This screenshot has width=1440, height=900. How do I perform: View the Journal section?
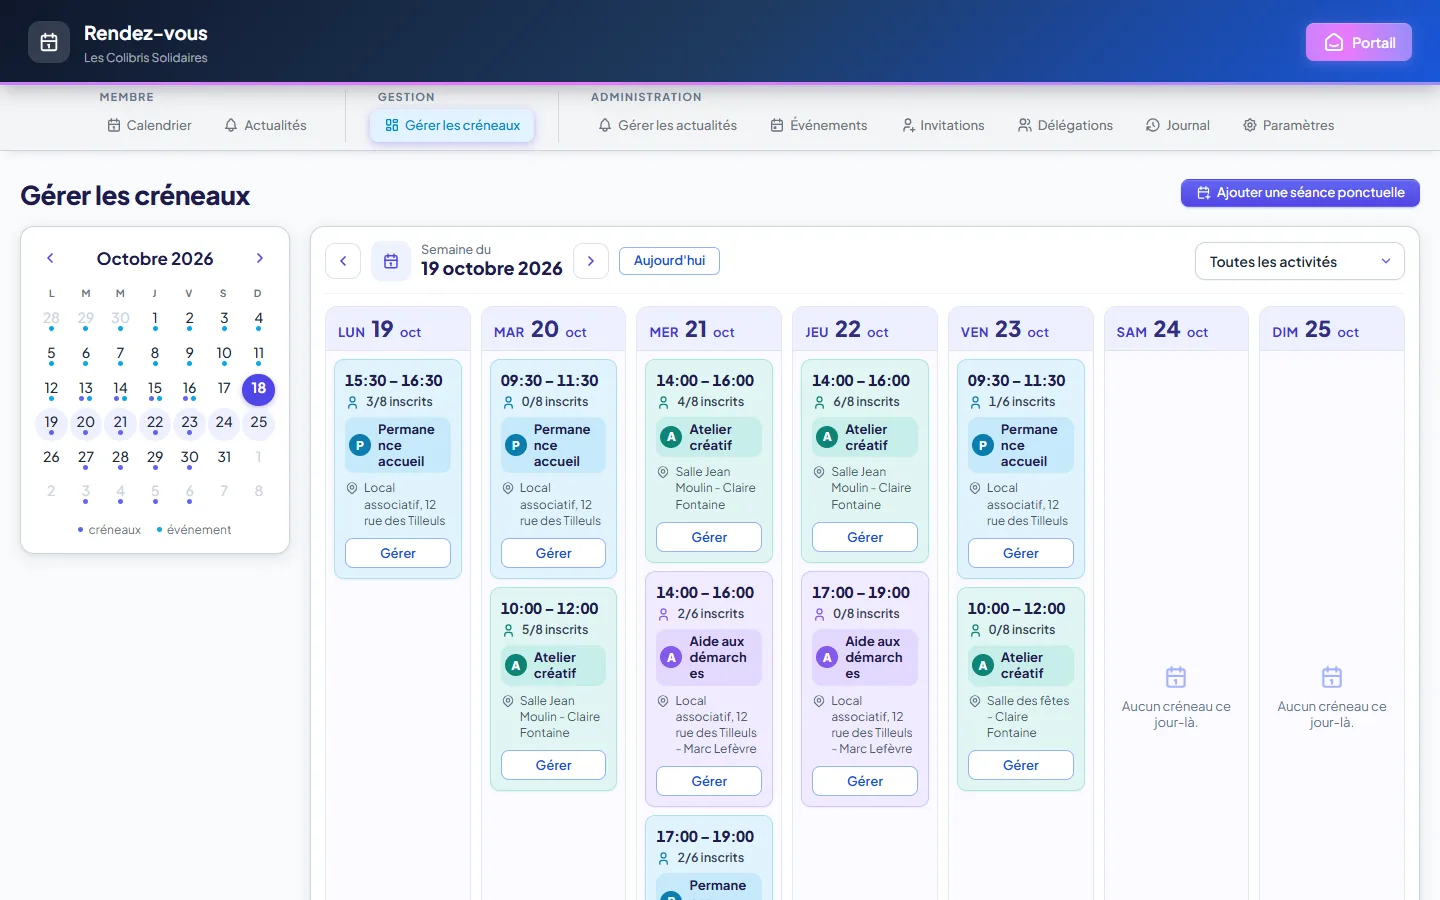(x=1178, y=125)
